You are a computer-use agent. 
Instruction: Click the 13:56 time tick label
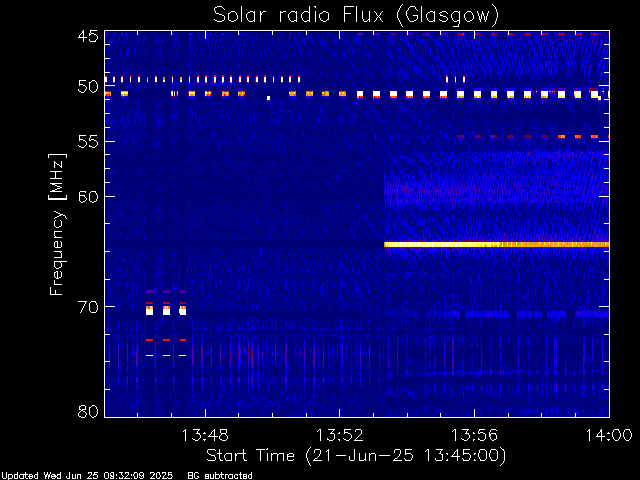point(474,435)
